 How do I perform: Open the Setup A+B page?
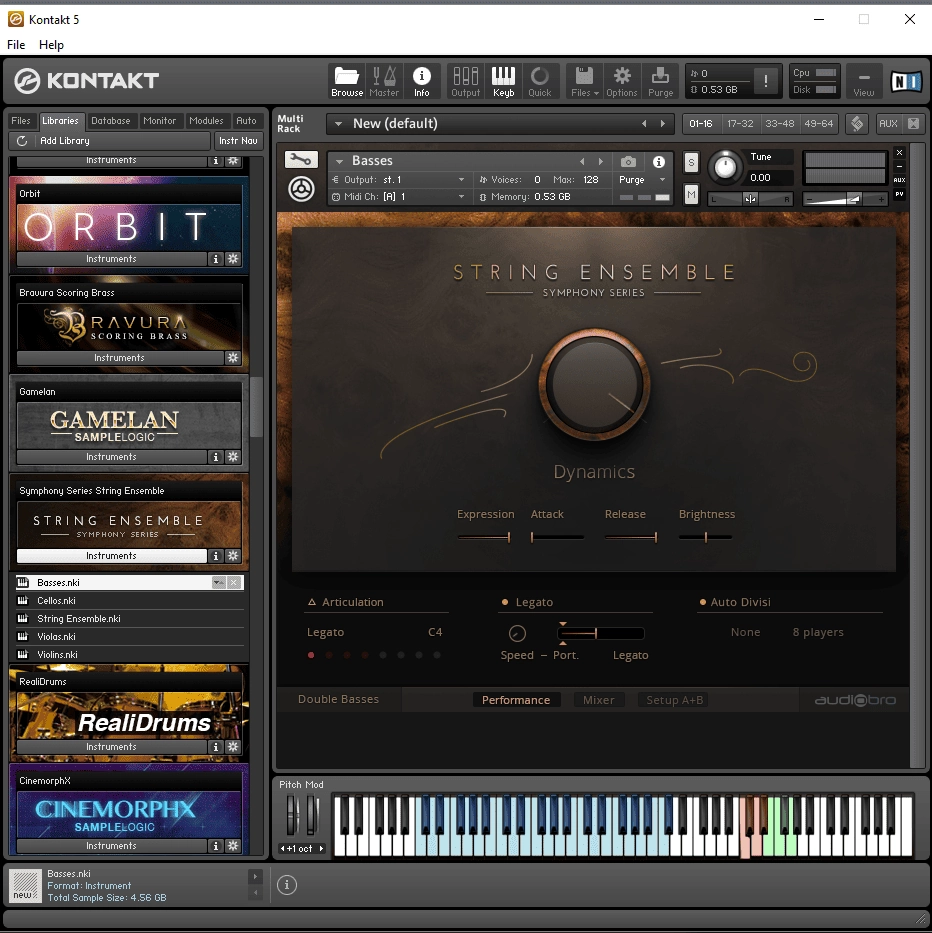(674, 700)
